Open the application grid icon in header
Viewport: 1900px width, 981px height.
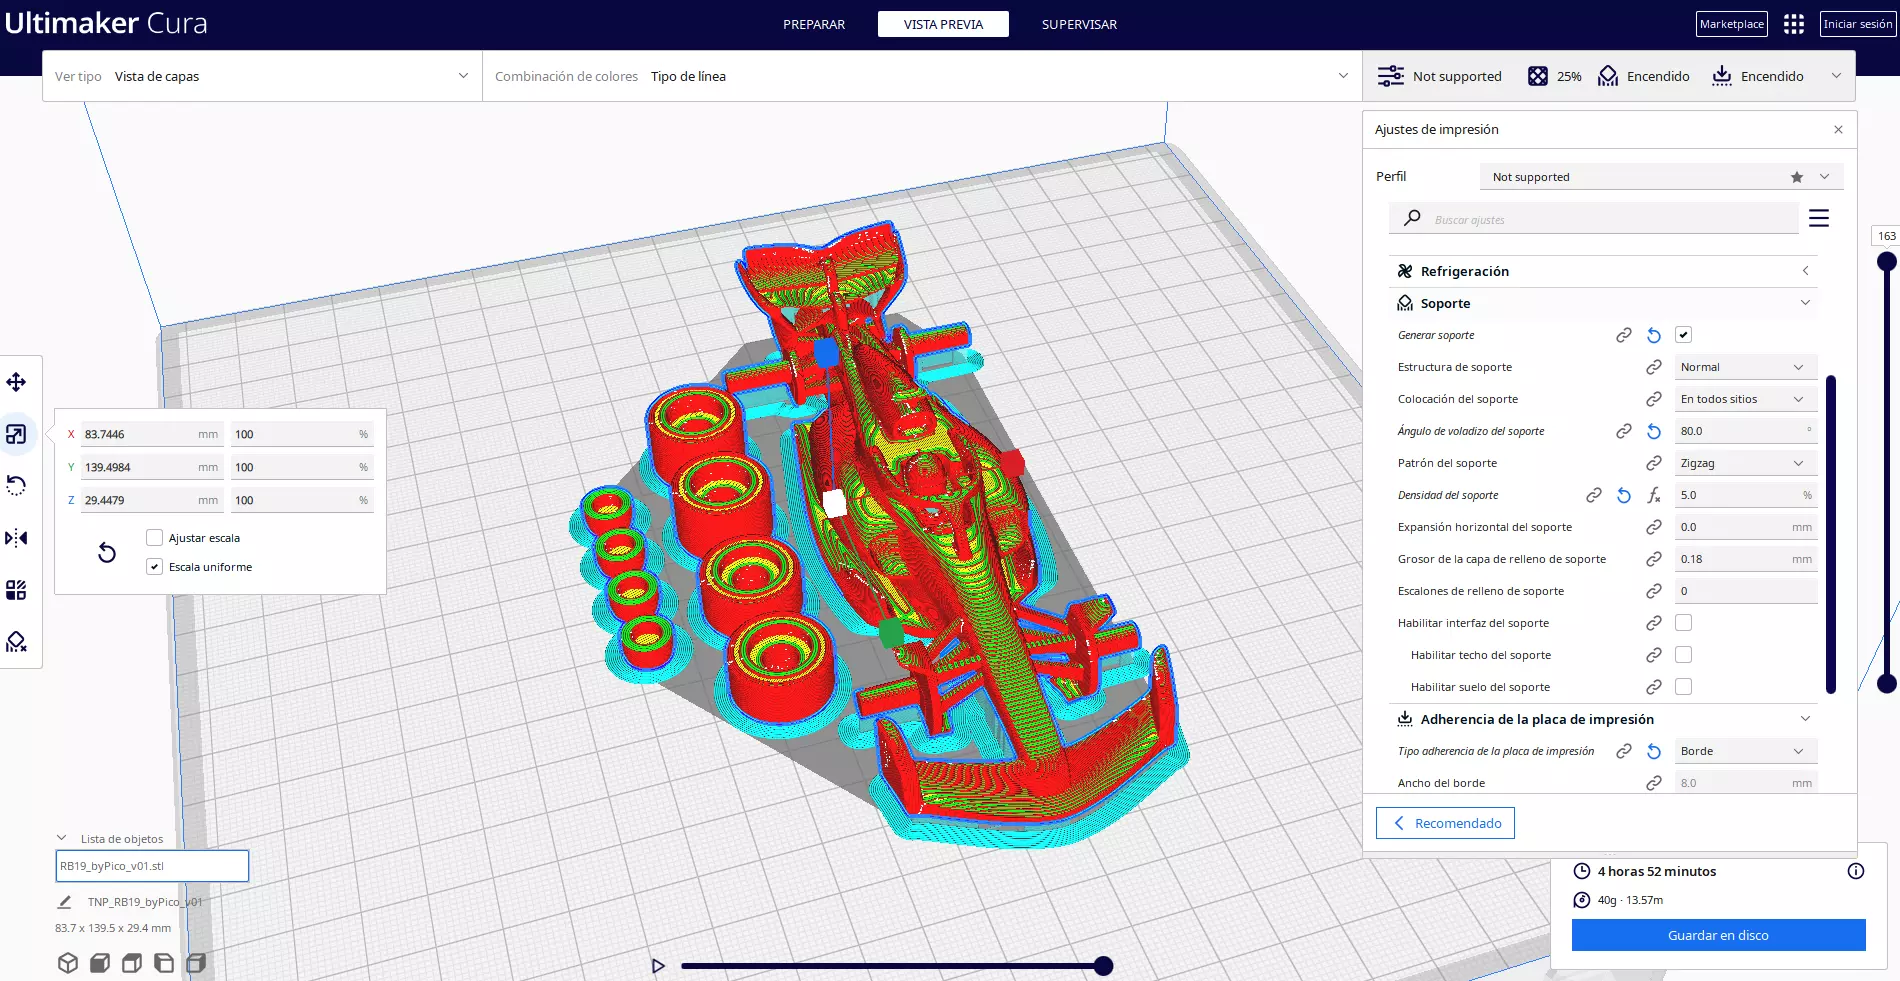point(1794,24)
